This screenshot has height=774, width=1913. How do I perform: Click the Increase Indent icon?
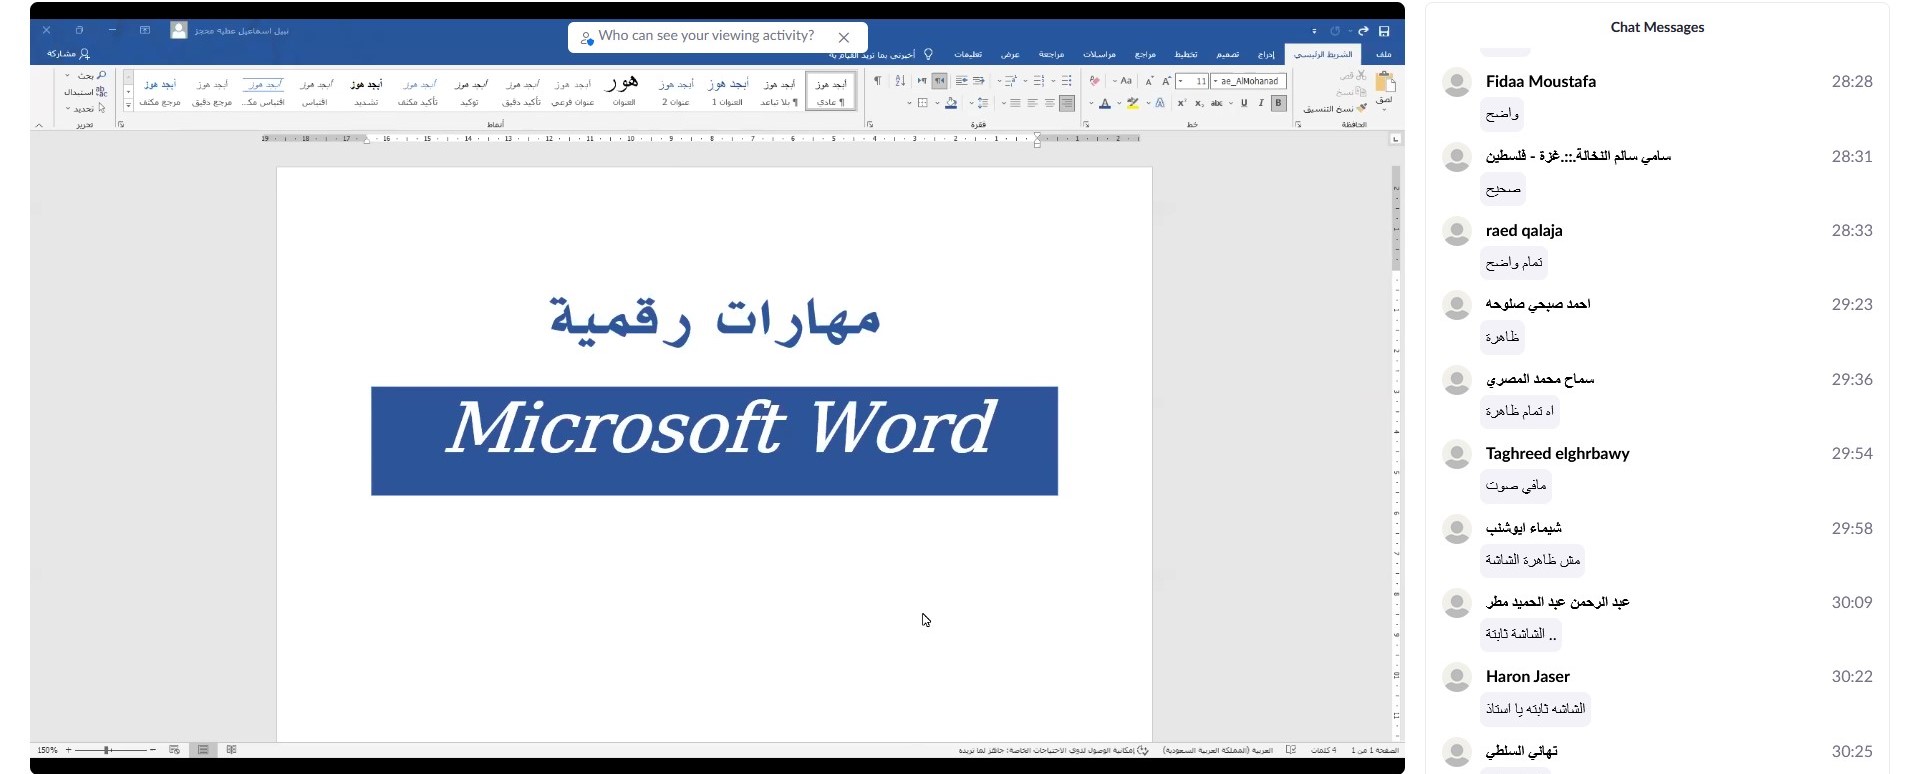click(961, 81)
